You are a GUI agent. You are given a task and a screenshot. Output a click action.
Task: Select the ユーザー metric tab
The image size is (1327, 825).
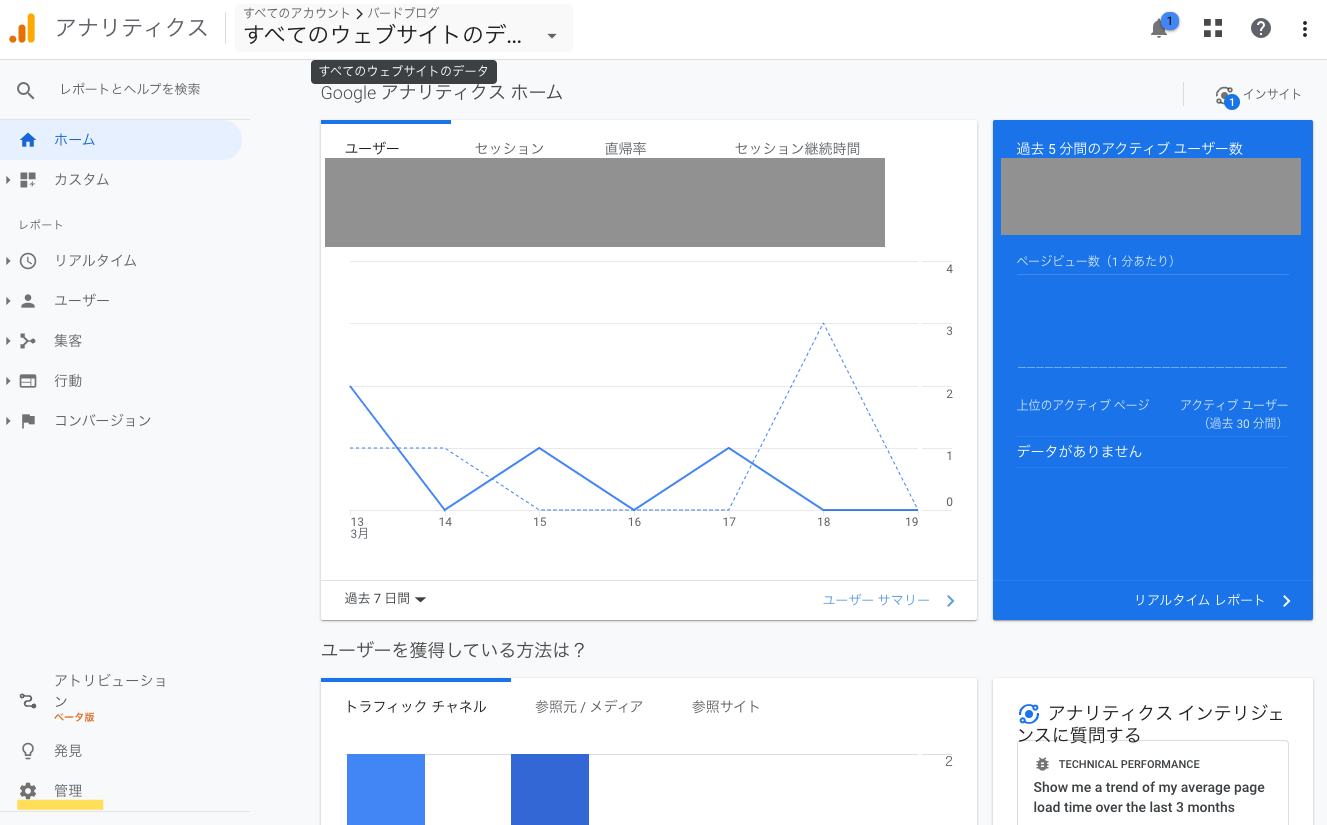coord(372,149)
